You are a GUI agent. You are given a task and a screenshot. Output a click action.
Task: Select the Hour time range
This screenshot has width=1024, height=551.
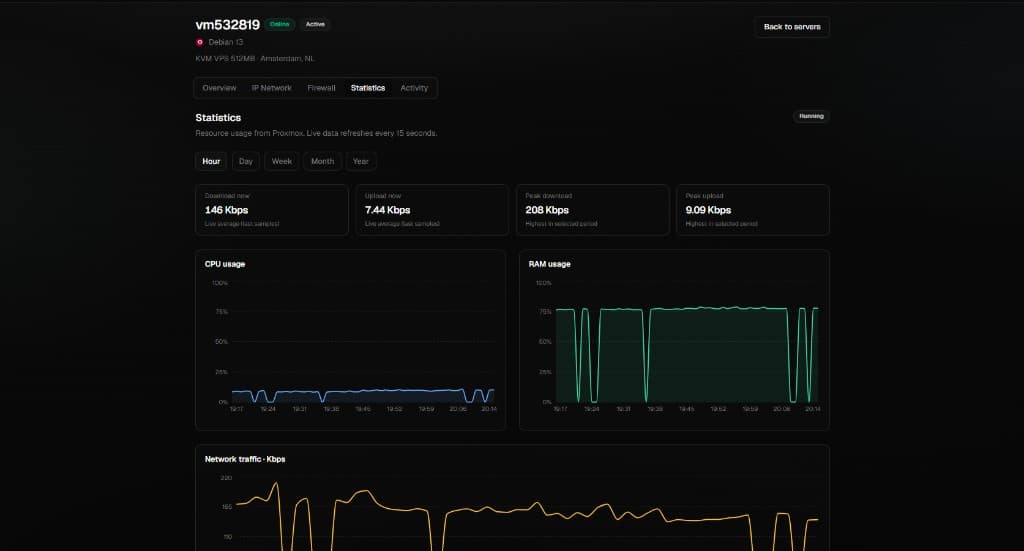tap(211, 161)
